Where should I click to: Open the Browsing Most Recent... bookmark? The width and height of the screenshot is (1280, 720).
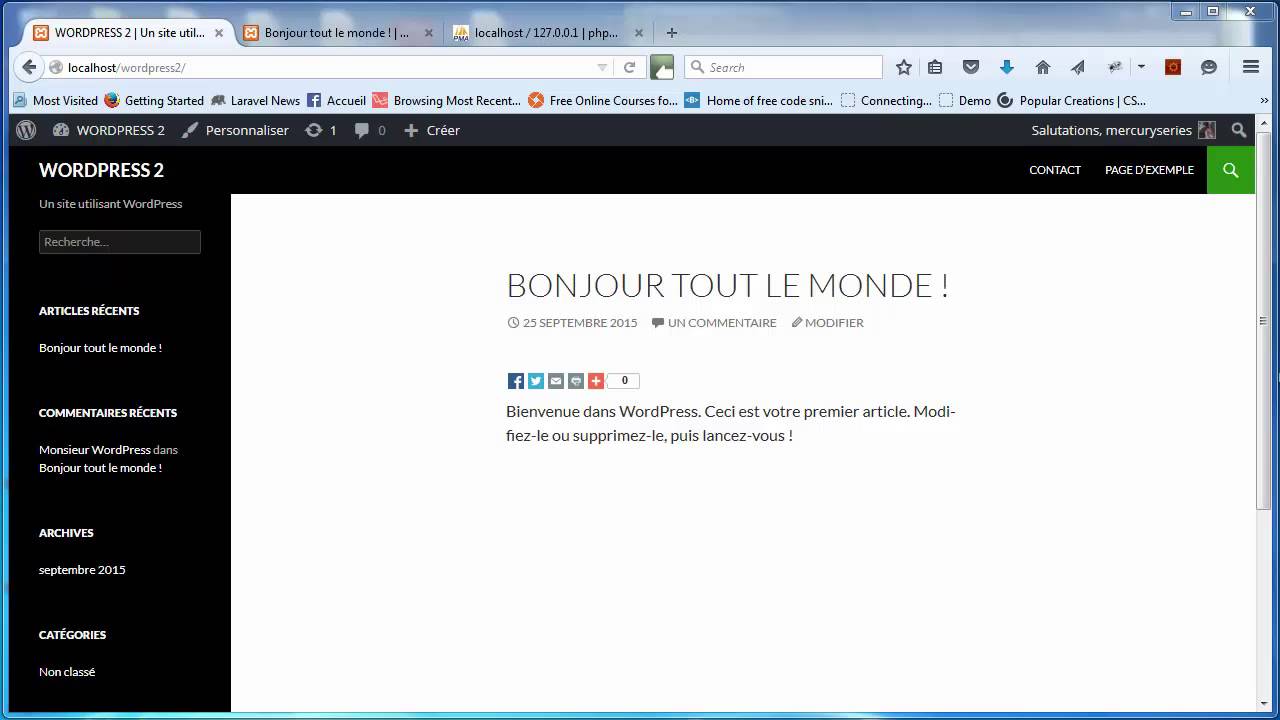(x=447, y=100)
